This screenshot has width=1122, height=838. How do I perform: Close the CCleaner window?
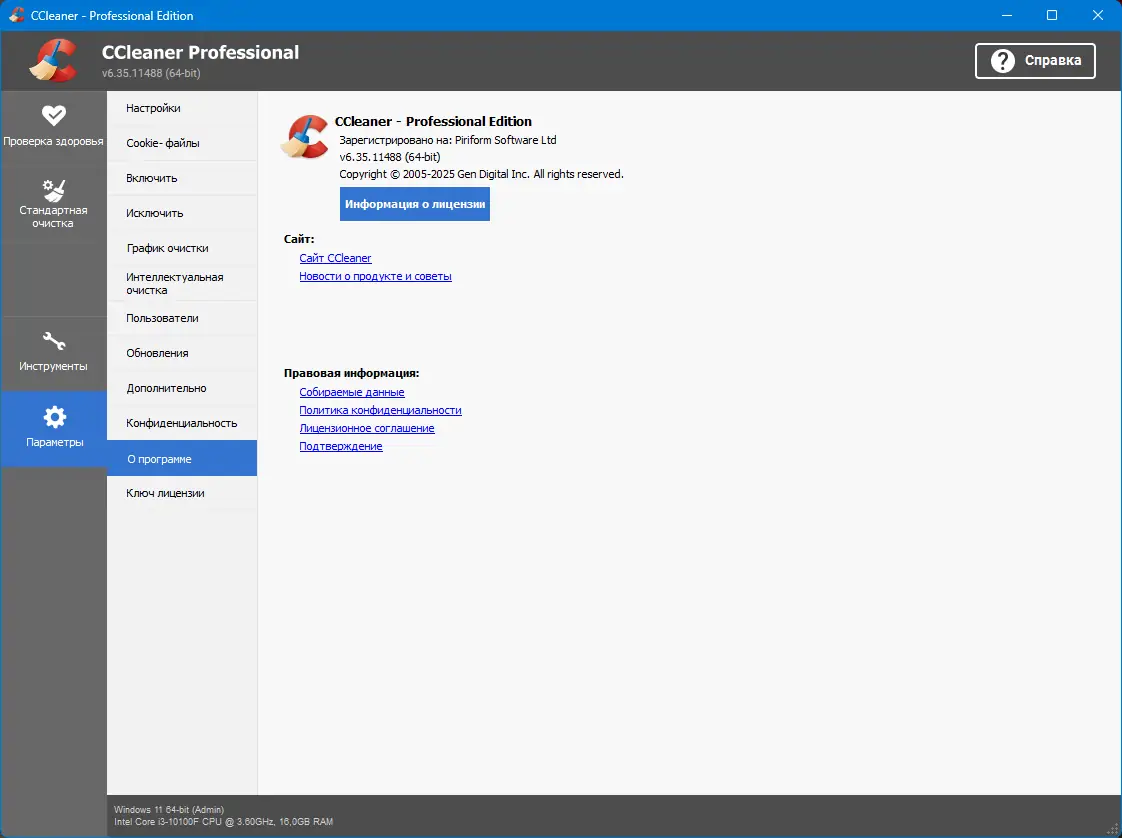[1098, 15]
